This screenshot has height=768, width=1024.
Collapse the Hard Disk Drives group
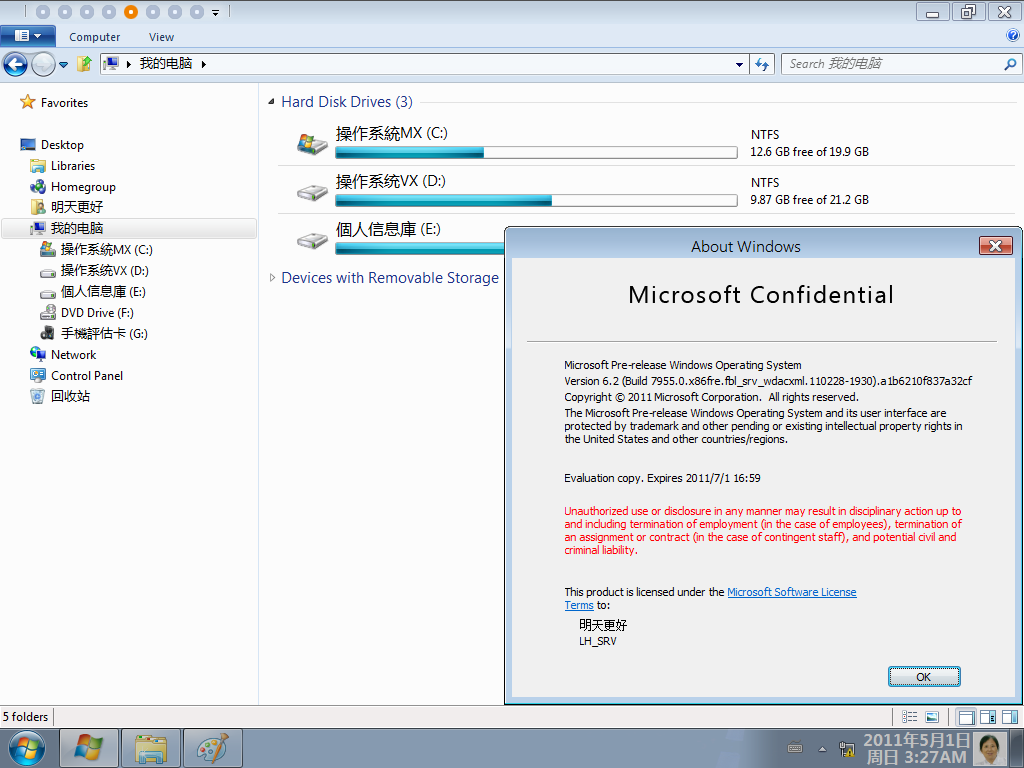(271, 102)
